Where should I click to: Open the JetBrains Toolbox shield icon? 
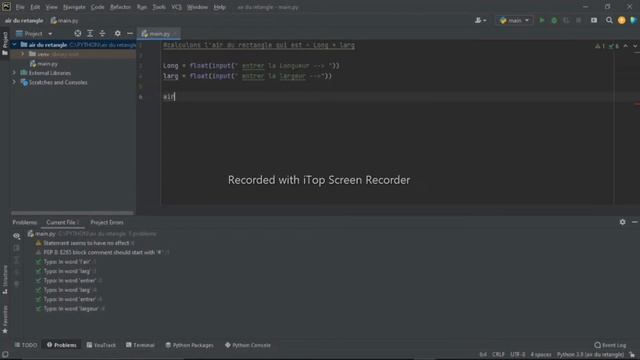click(x=633, y=20)
